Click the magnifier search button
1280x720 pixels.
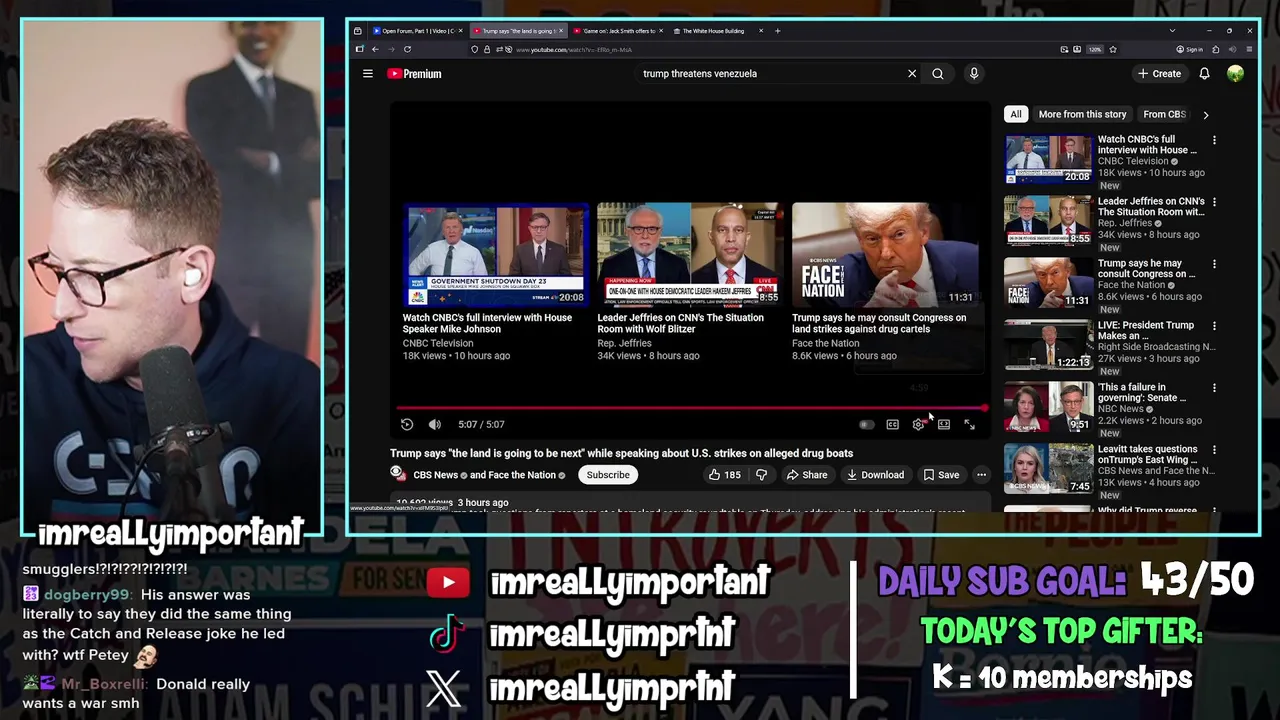pos(938,73)
